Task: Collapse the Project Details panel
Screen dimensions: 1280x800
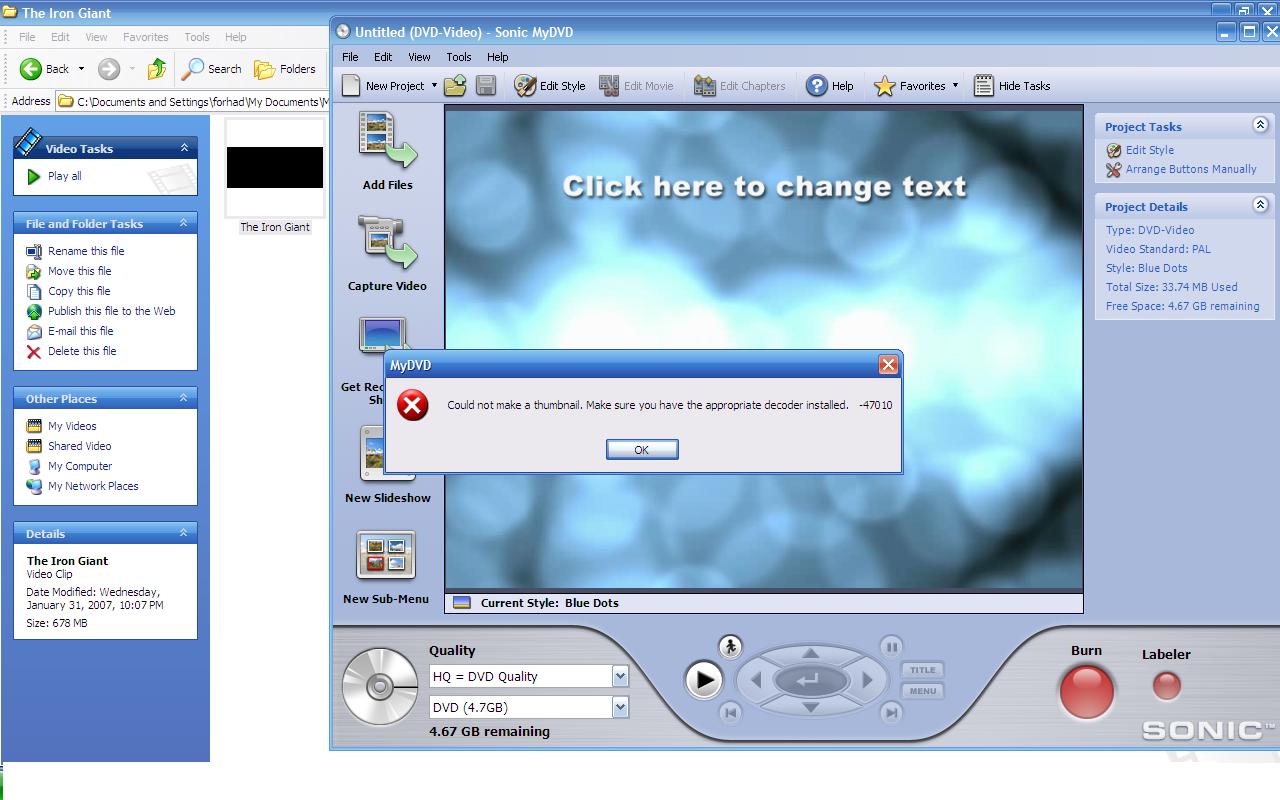Action: [1260, 205]
